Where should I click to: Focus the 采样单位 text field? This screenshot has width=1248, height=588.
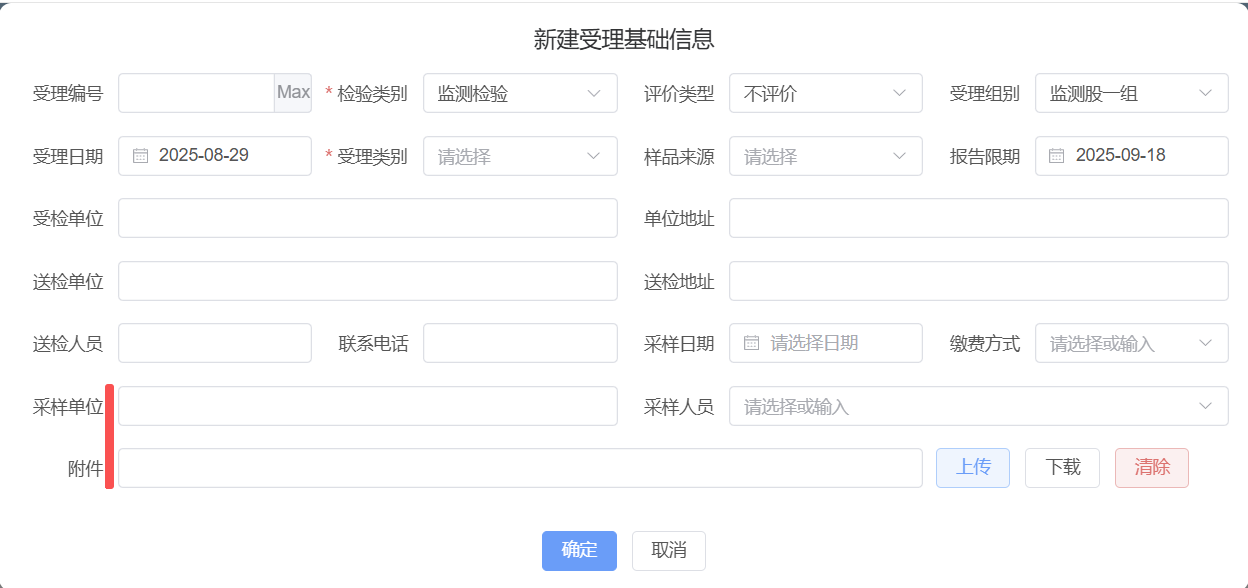click(x=368, y=406)
